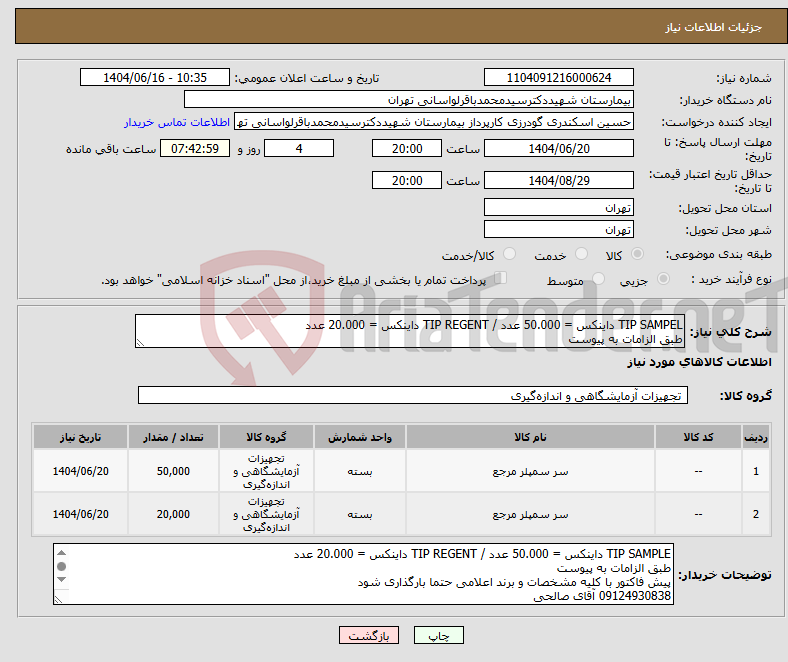788x662 pixels.
Task: Click the نام کالا column header
Action: [530, 437]
